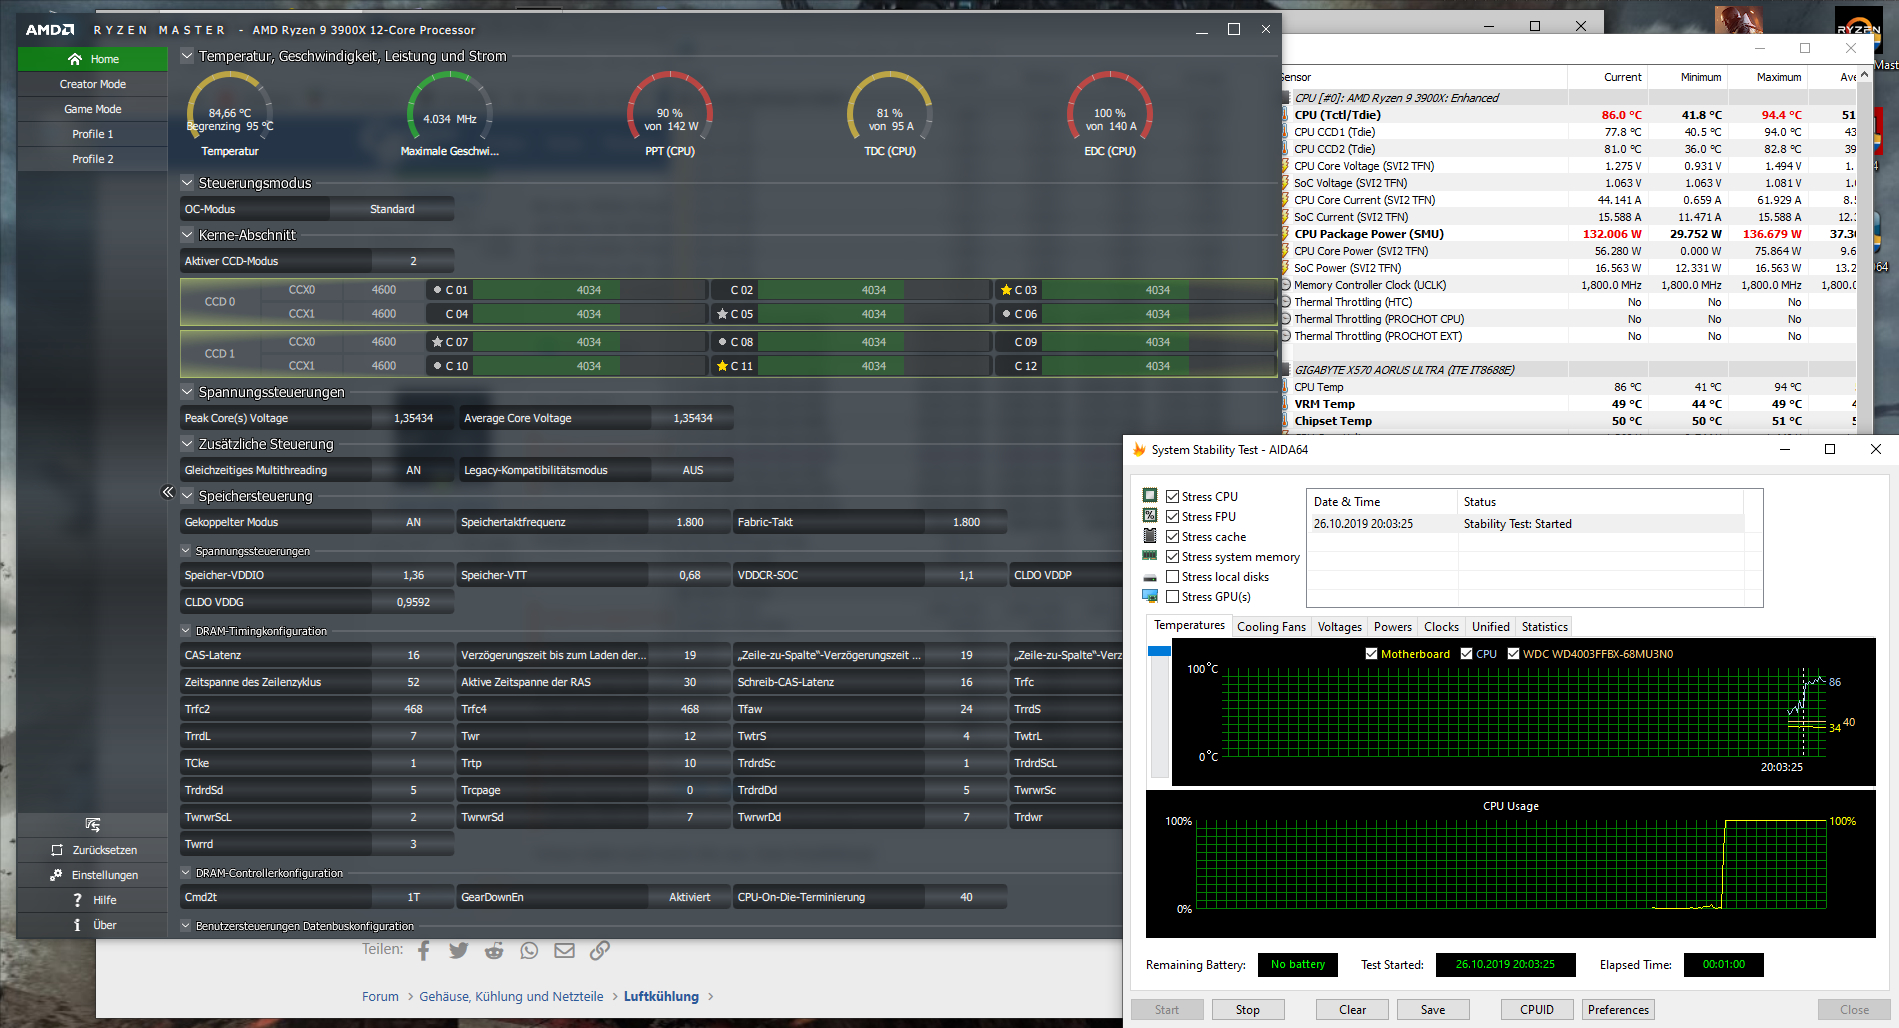
Task: Click the gold star on core C 03
Action: click(1006, 290)
